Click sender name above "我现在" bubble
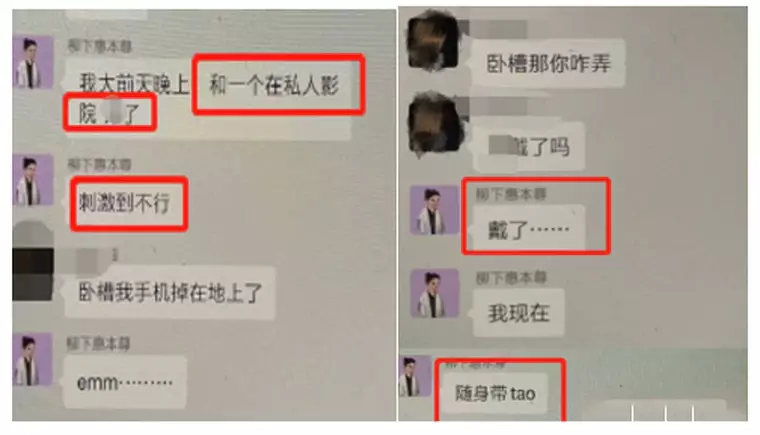Image resolution: width=760 pixels, height=435 pixels. [511, 277]
